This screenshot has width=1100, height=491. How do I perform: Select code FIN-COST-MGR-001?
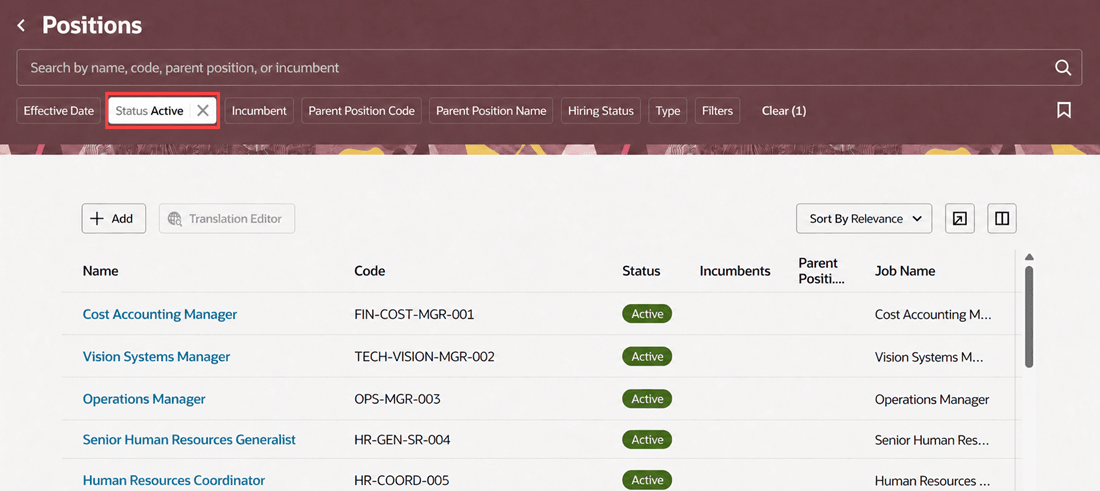coord(414,314)
